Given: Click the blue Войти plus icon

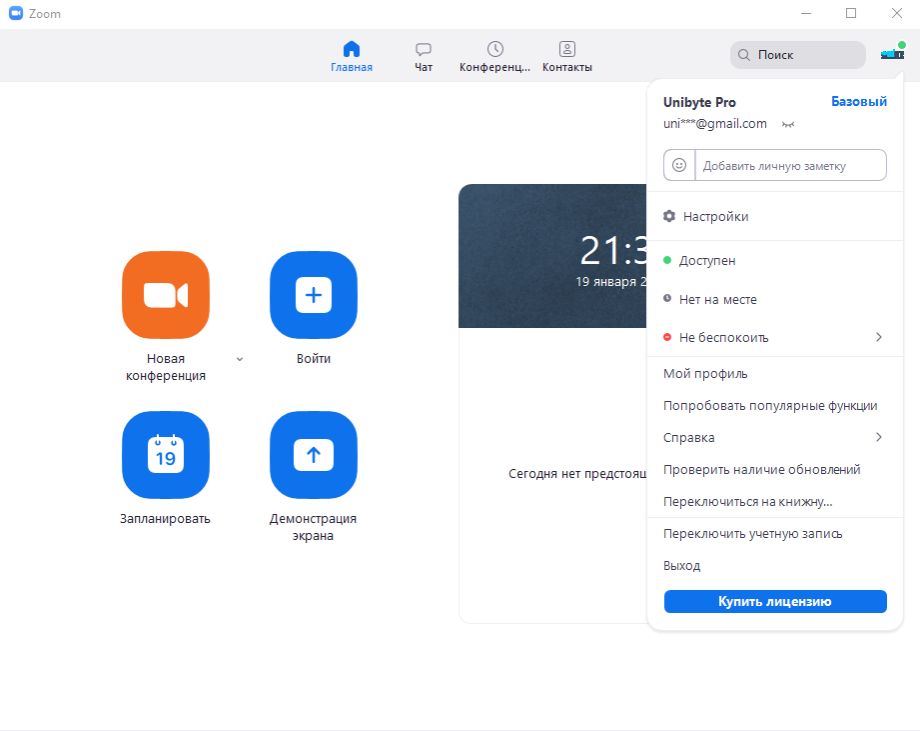Looking at the screenshot, I should pos(313,295).
